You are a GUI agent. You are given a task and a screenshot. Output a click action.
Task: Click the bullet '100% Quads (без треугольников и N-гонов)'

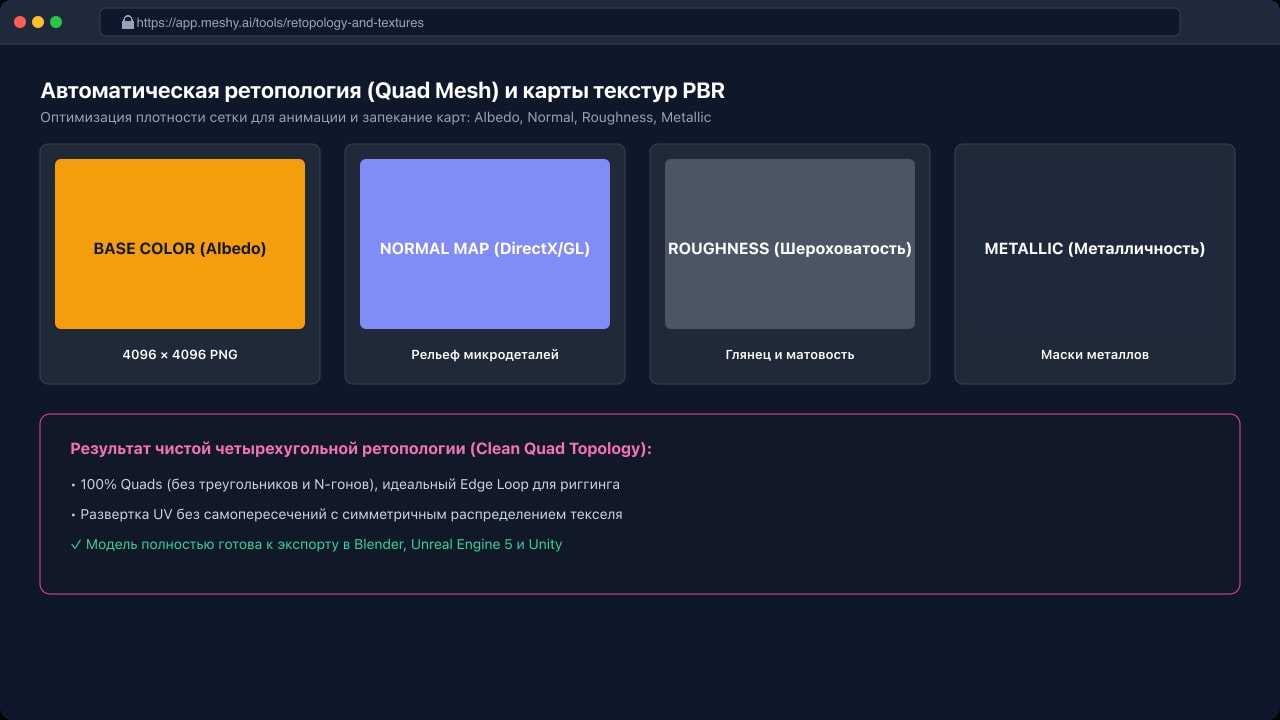pos(226,485)
